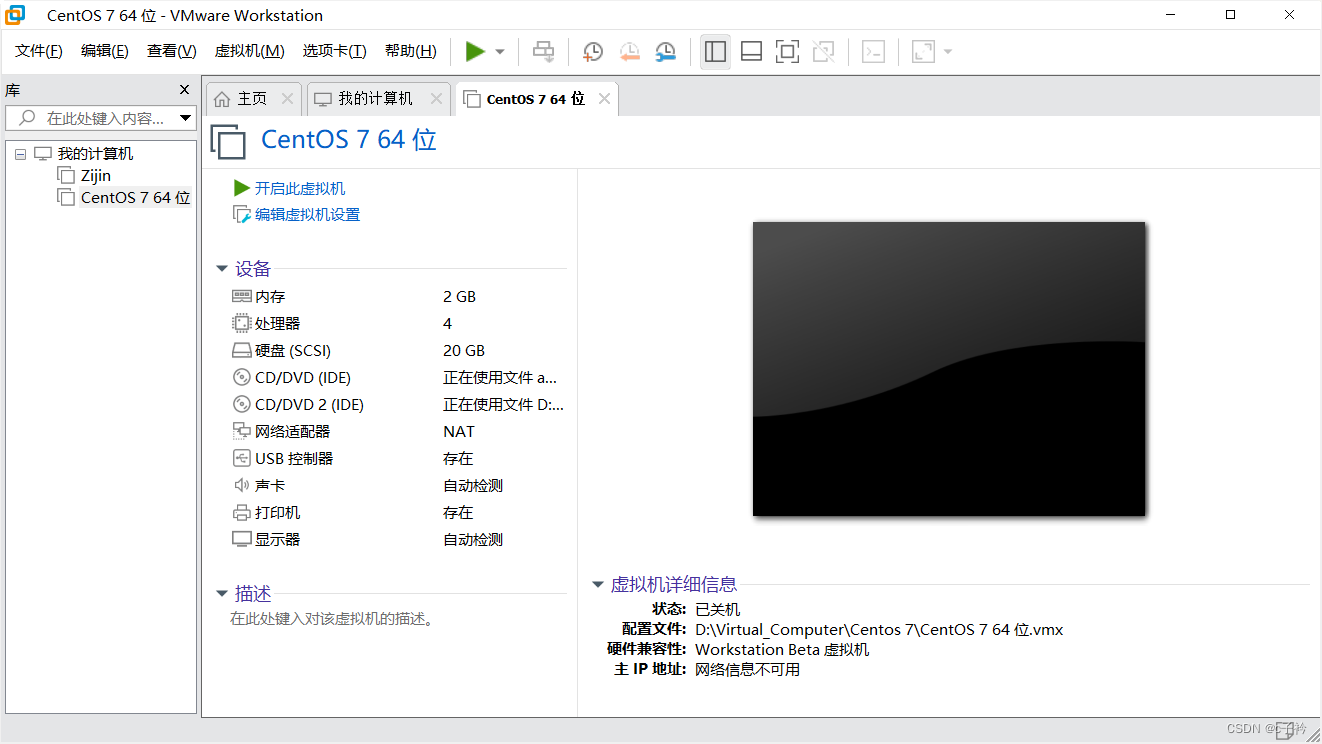Viewport: 1322px width, 744px height.
Task: Open the 帮助(H) menu
Action: click(x=410, y=51)
